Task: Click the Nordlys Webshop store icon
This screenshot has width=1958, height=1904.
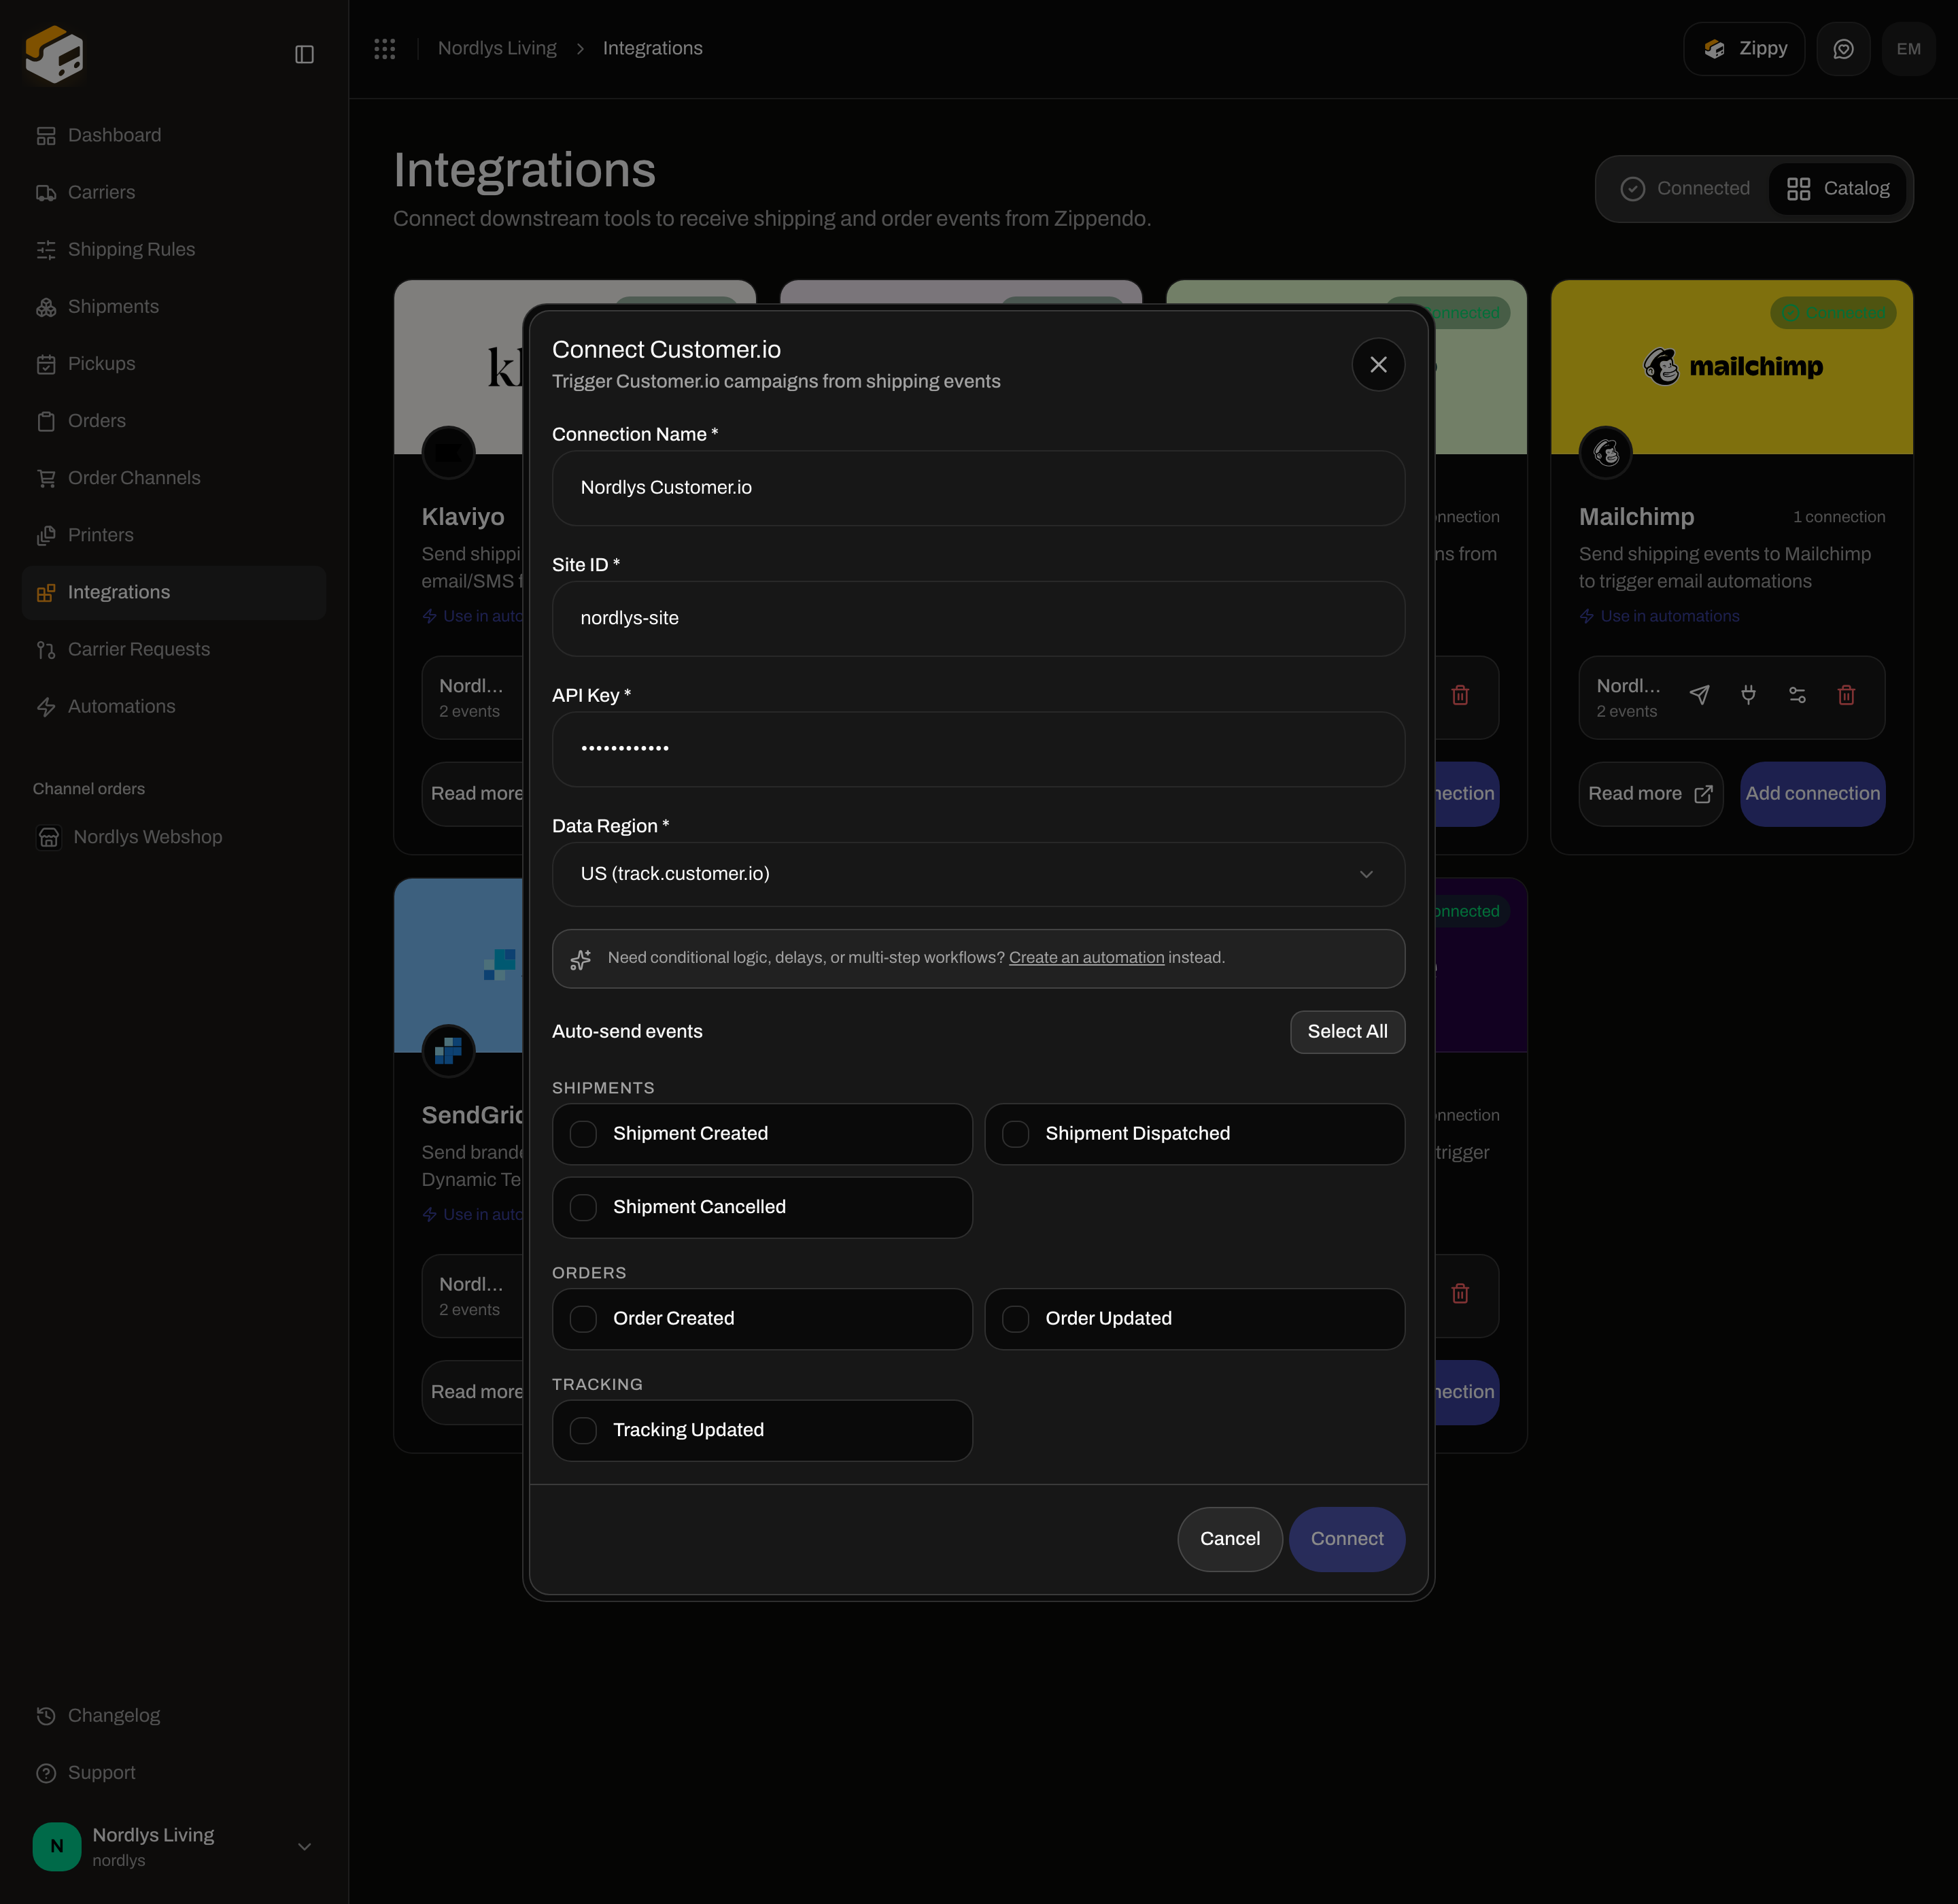Action: pyautogui.click(x=49, y=837)
